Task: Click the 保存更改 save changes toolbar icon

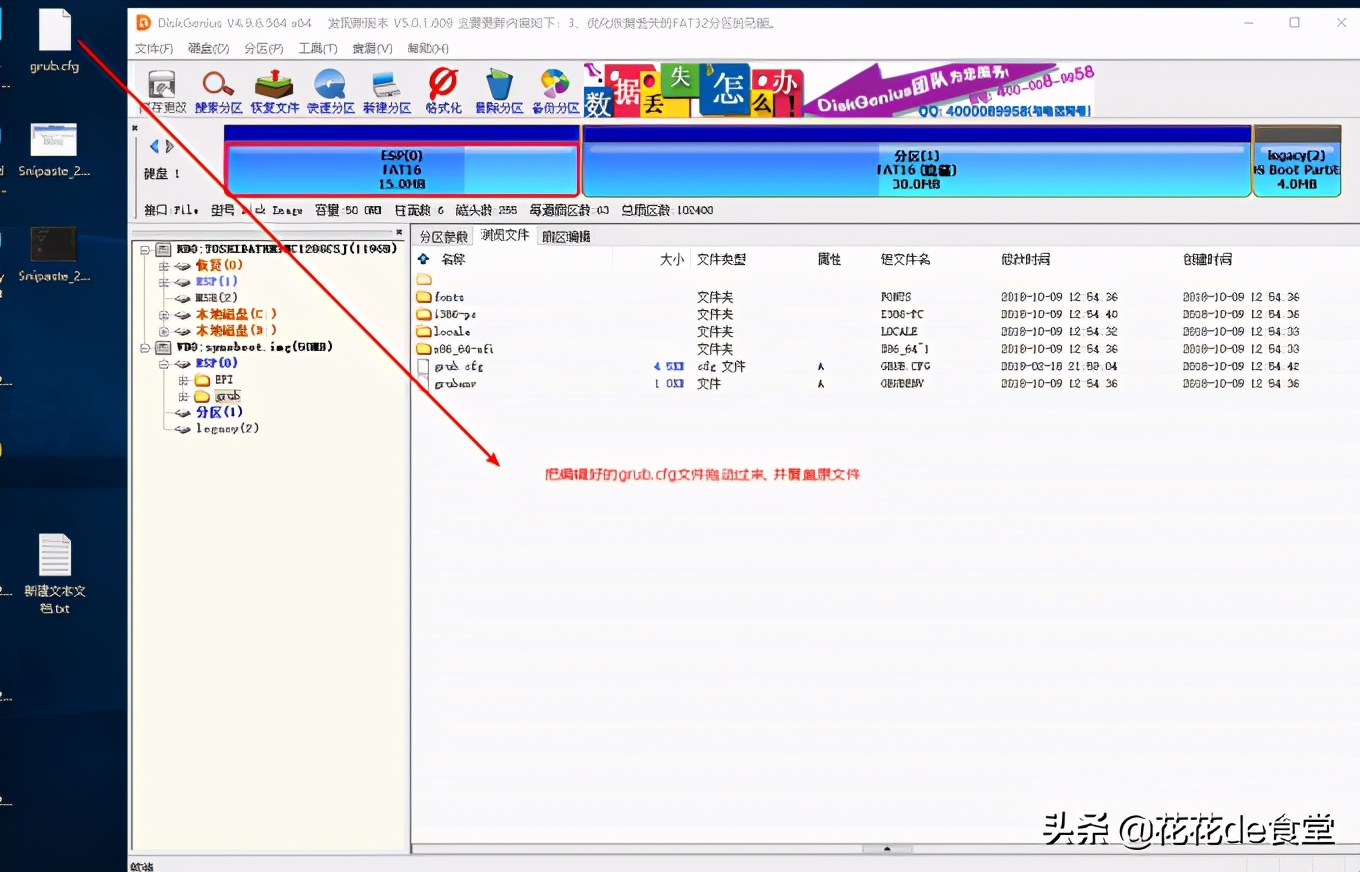Action: [x=162, y=91]
